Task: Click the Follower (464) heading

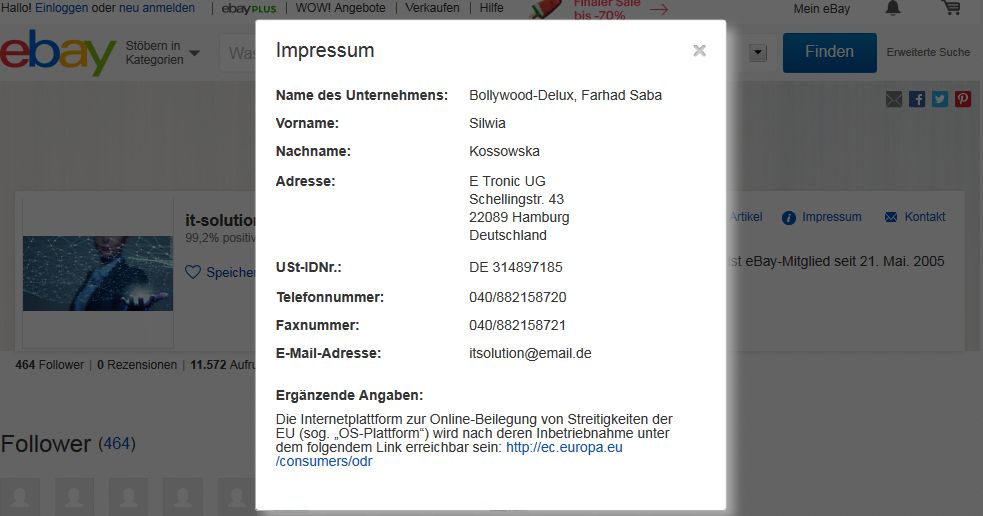Action: pos(68,444)
